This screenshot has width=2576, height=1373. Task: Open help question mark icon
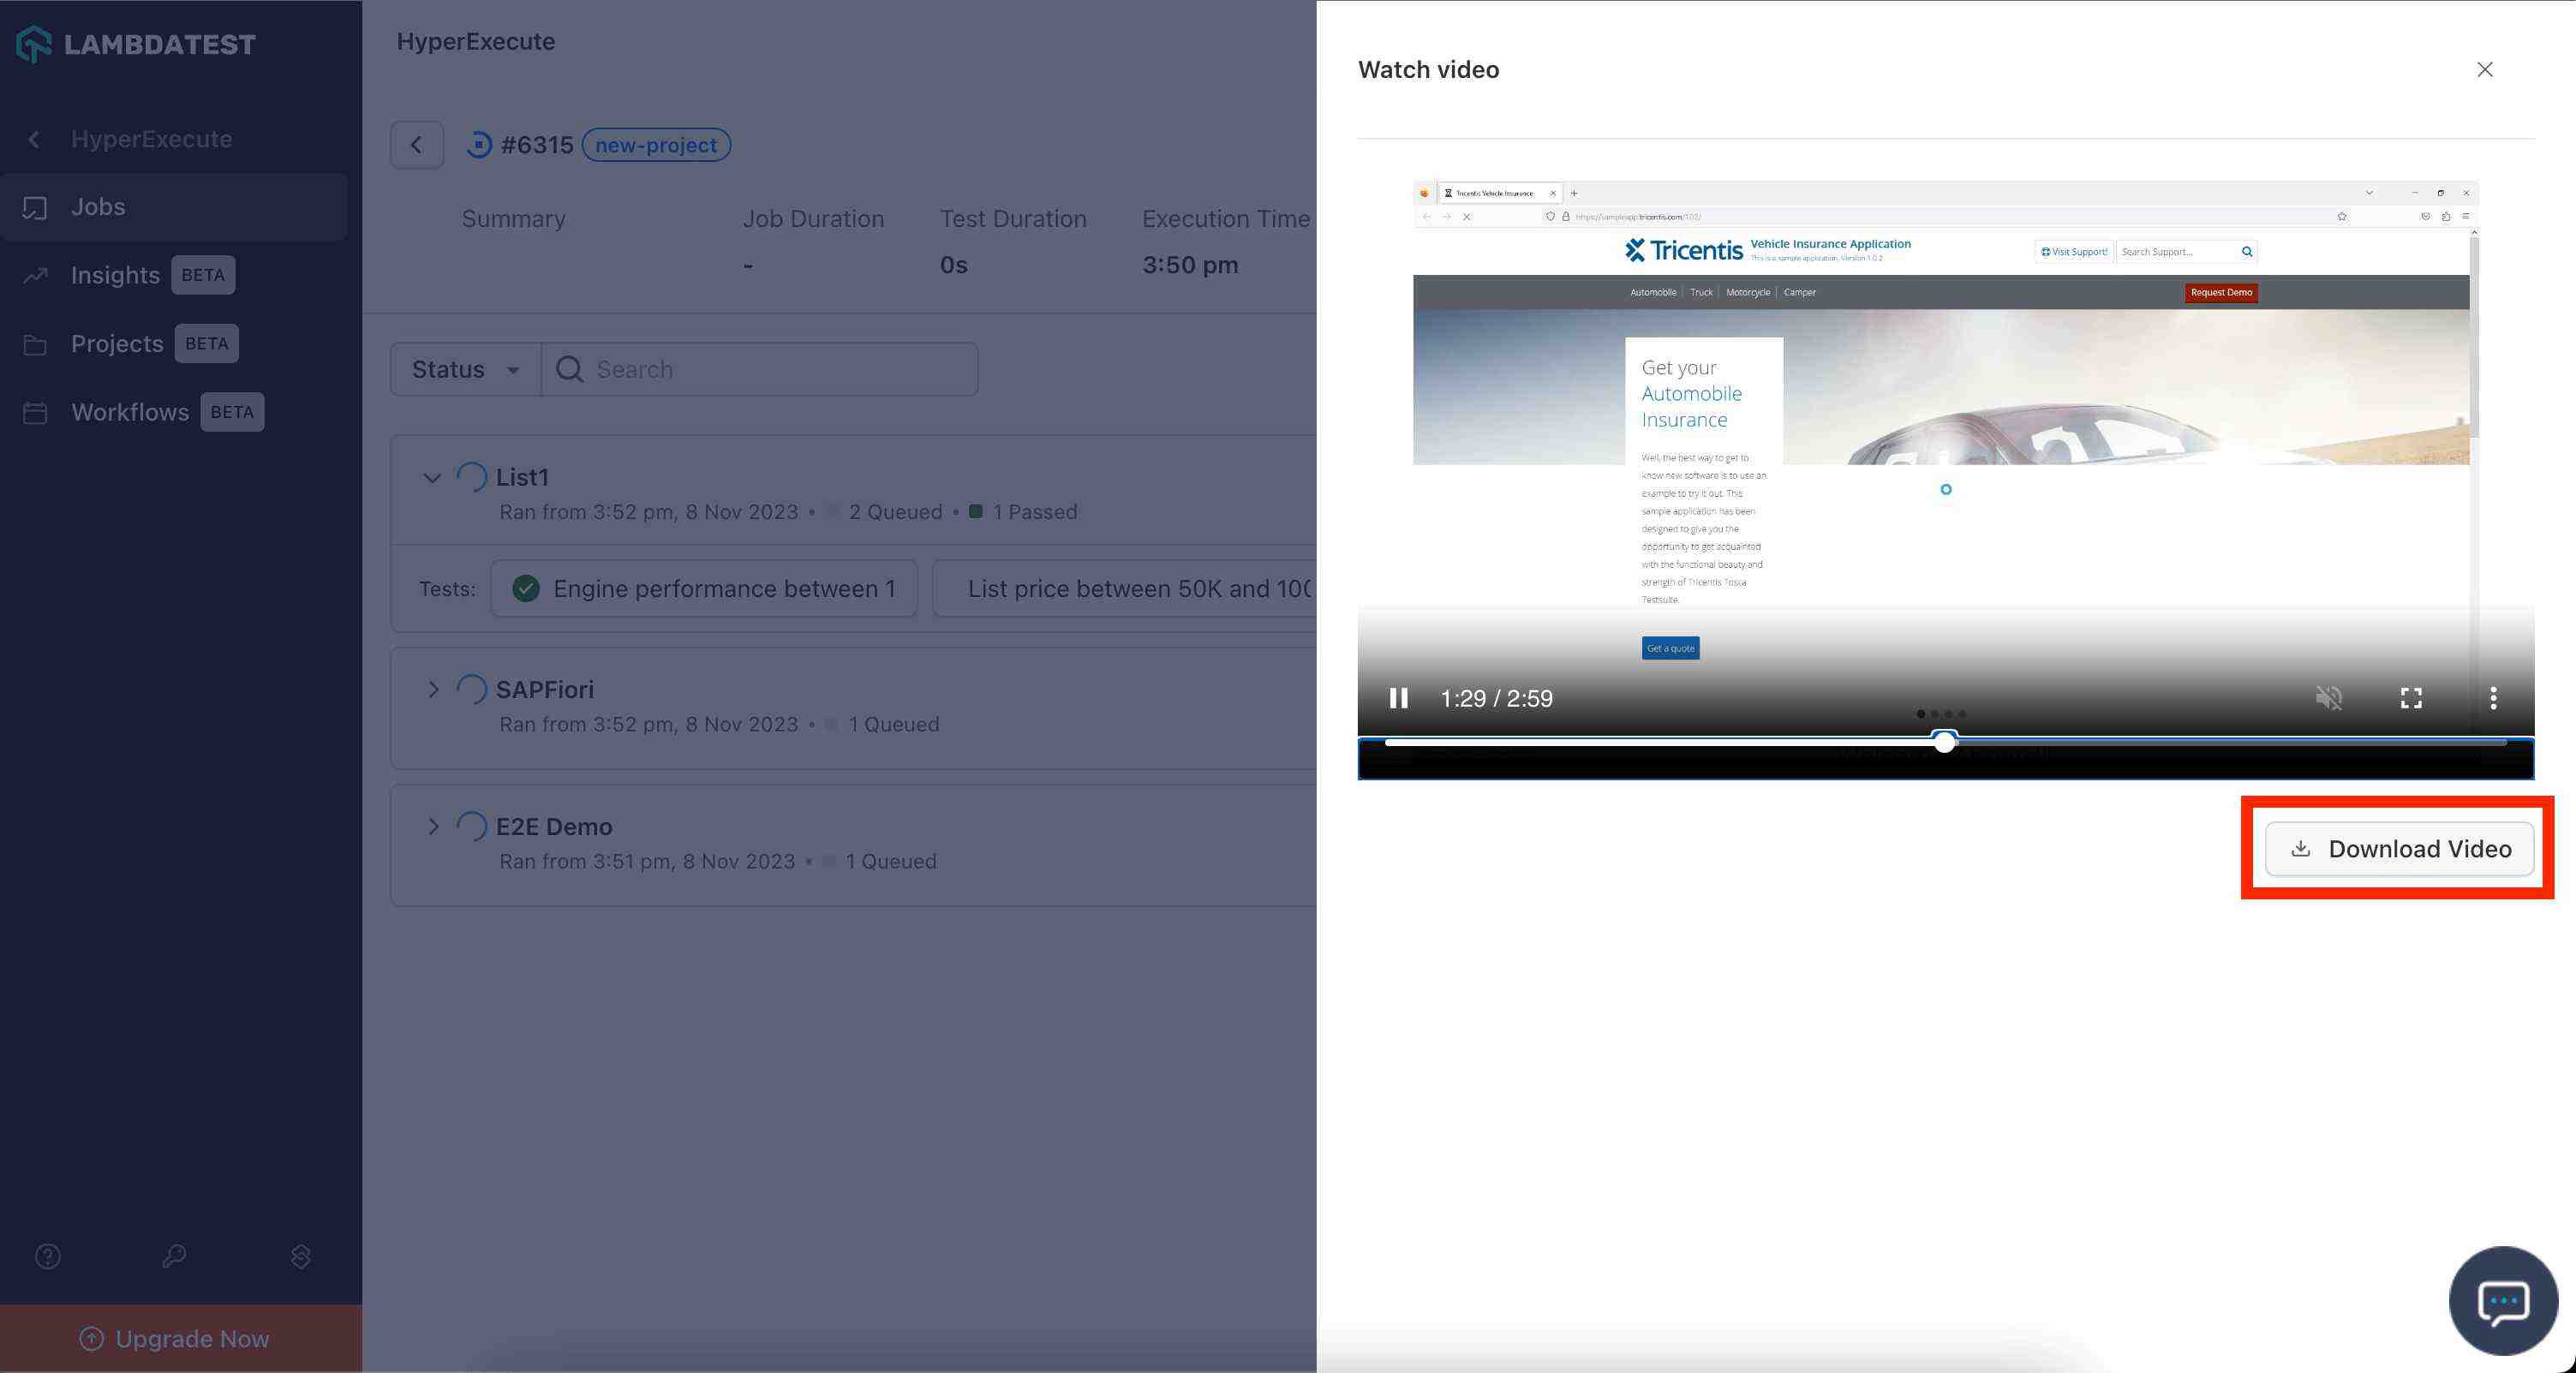48,1256
